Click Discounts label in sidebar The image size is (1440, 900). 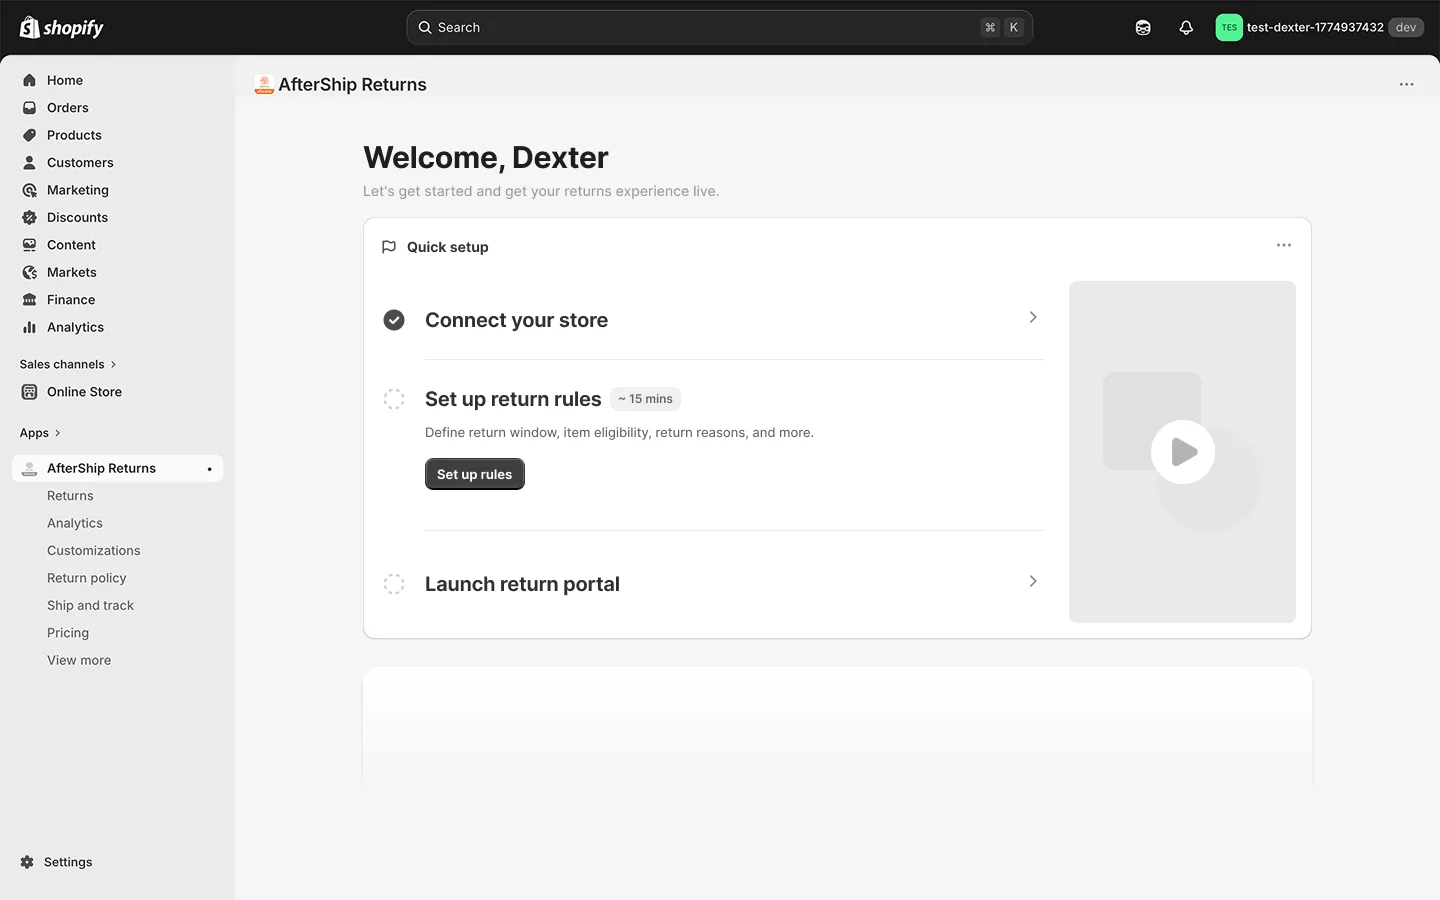pyautogui.click(x=77, y=217)
